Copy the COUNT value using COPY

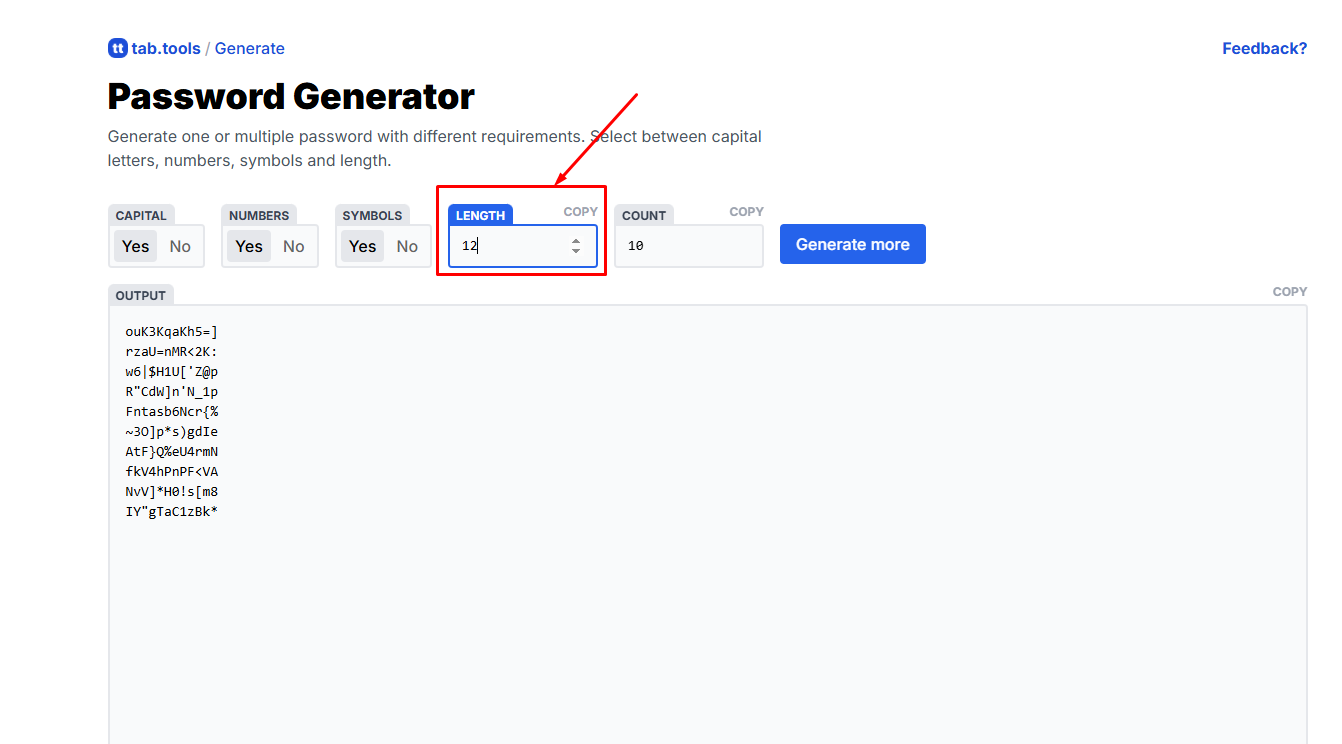tap(746, 211)
